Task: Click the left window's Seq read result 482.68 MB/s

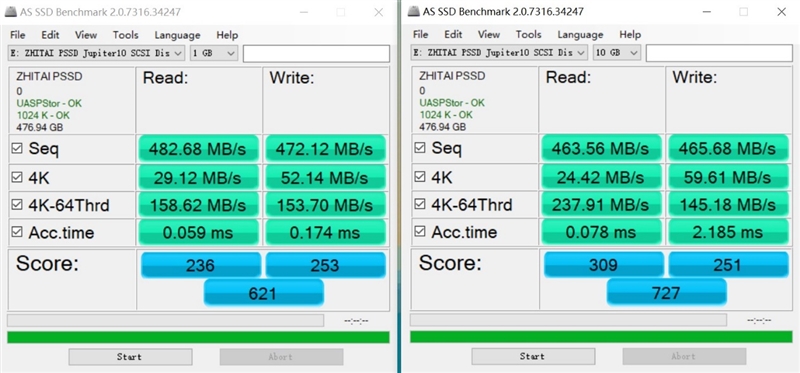Action: click(198, 149)
